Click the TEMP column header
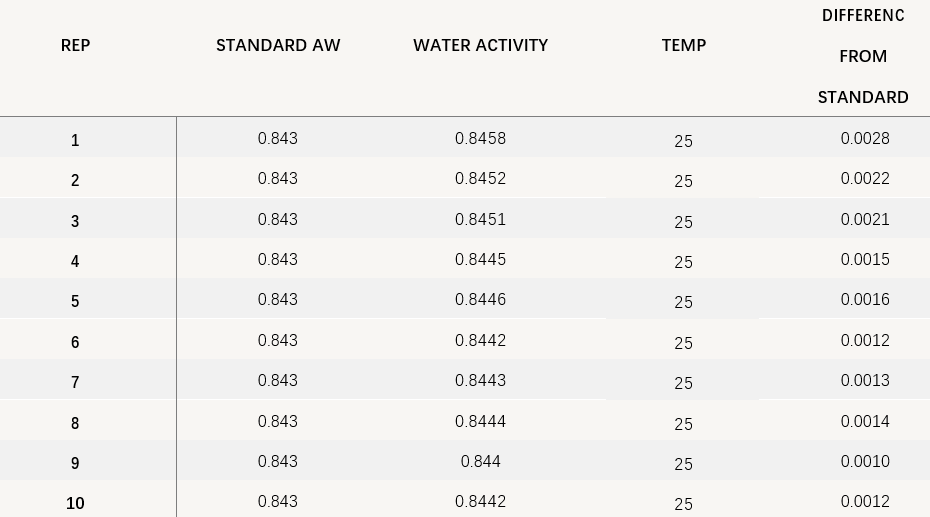The image size is (930, 517). pos(684,45)
